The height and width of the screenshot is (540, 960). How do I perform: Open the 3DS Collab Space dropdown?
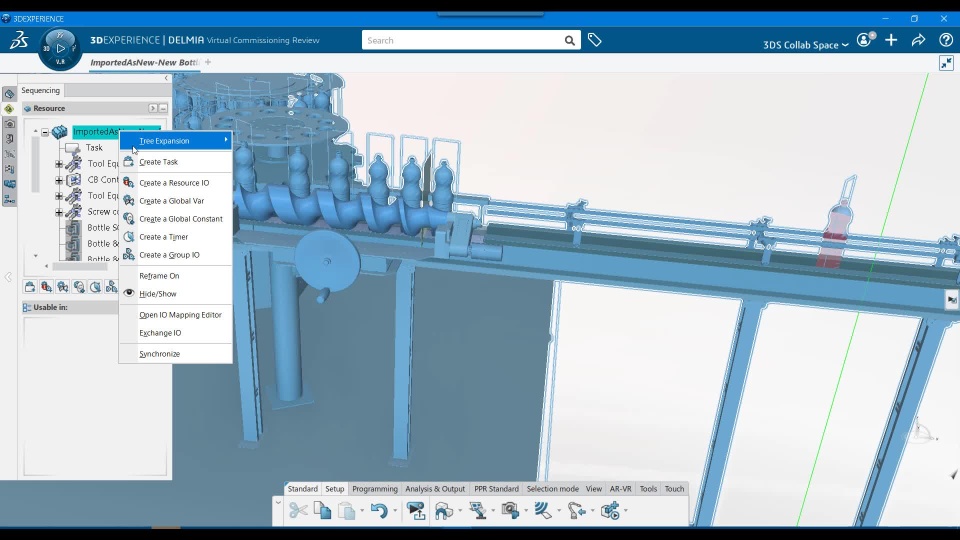805,45
